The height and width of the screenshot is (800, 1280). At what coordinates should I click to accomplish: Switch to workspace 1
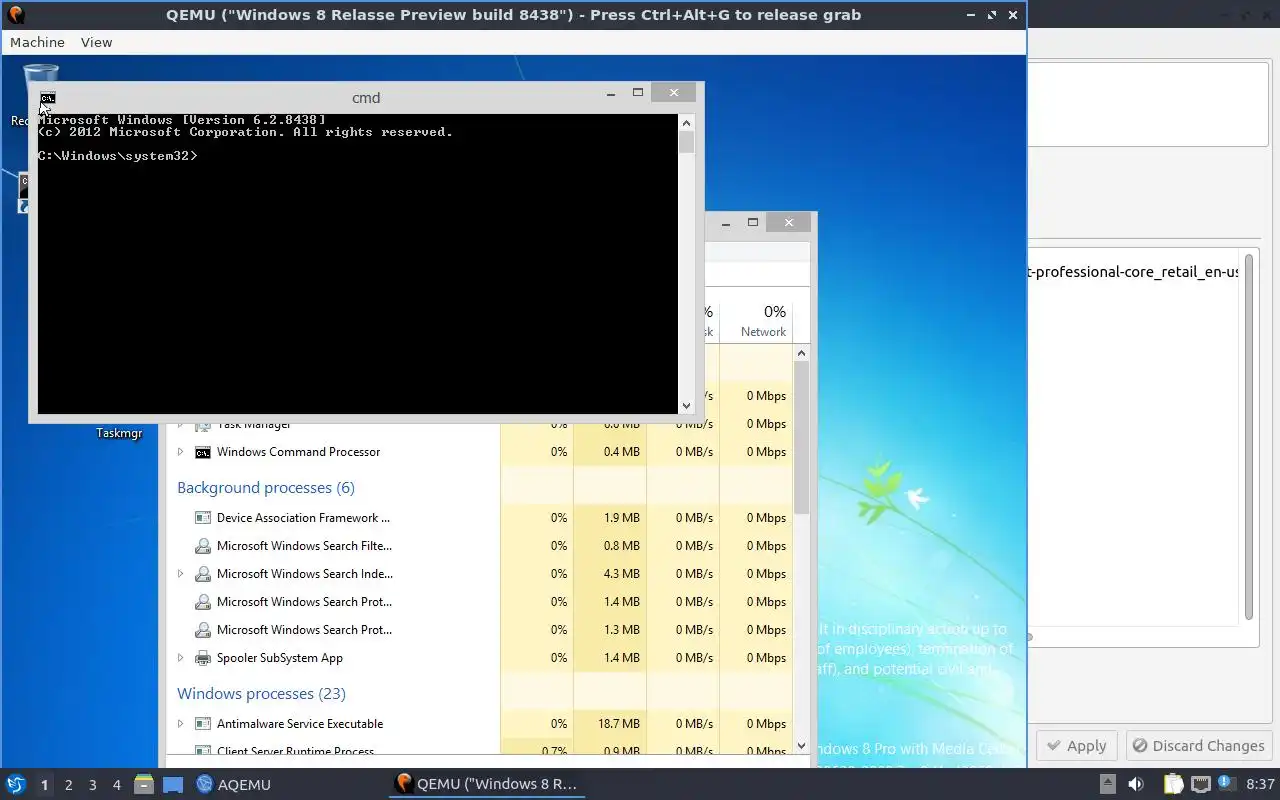(x=44, y=785)
